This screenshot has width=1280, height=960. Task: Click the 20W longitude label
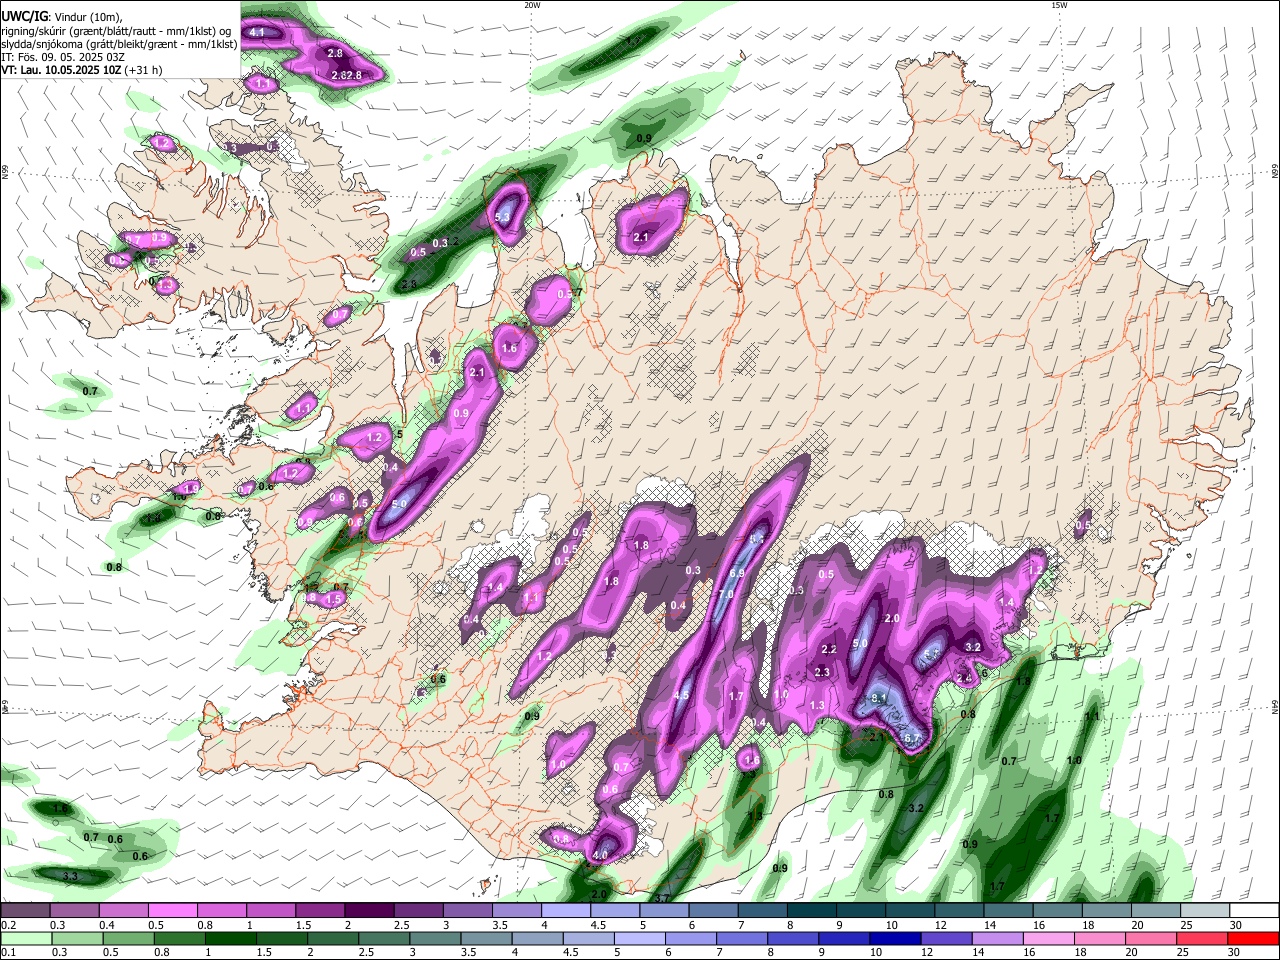click(532, 5)
